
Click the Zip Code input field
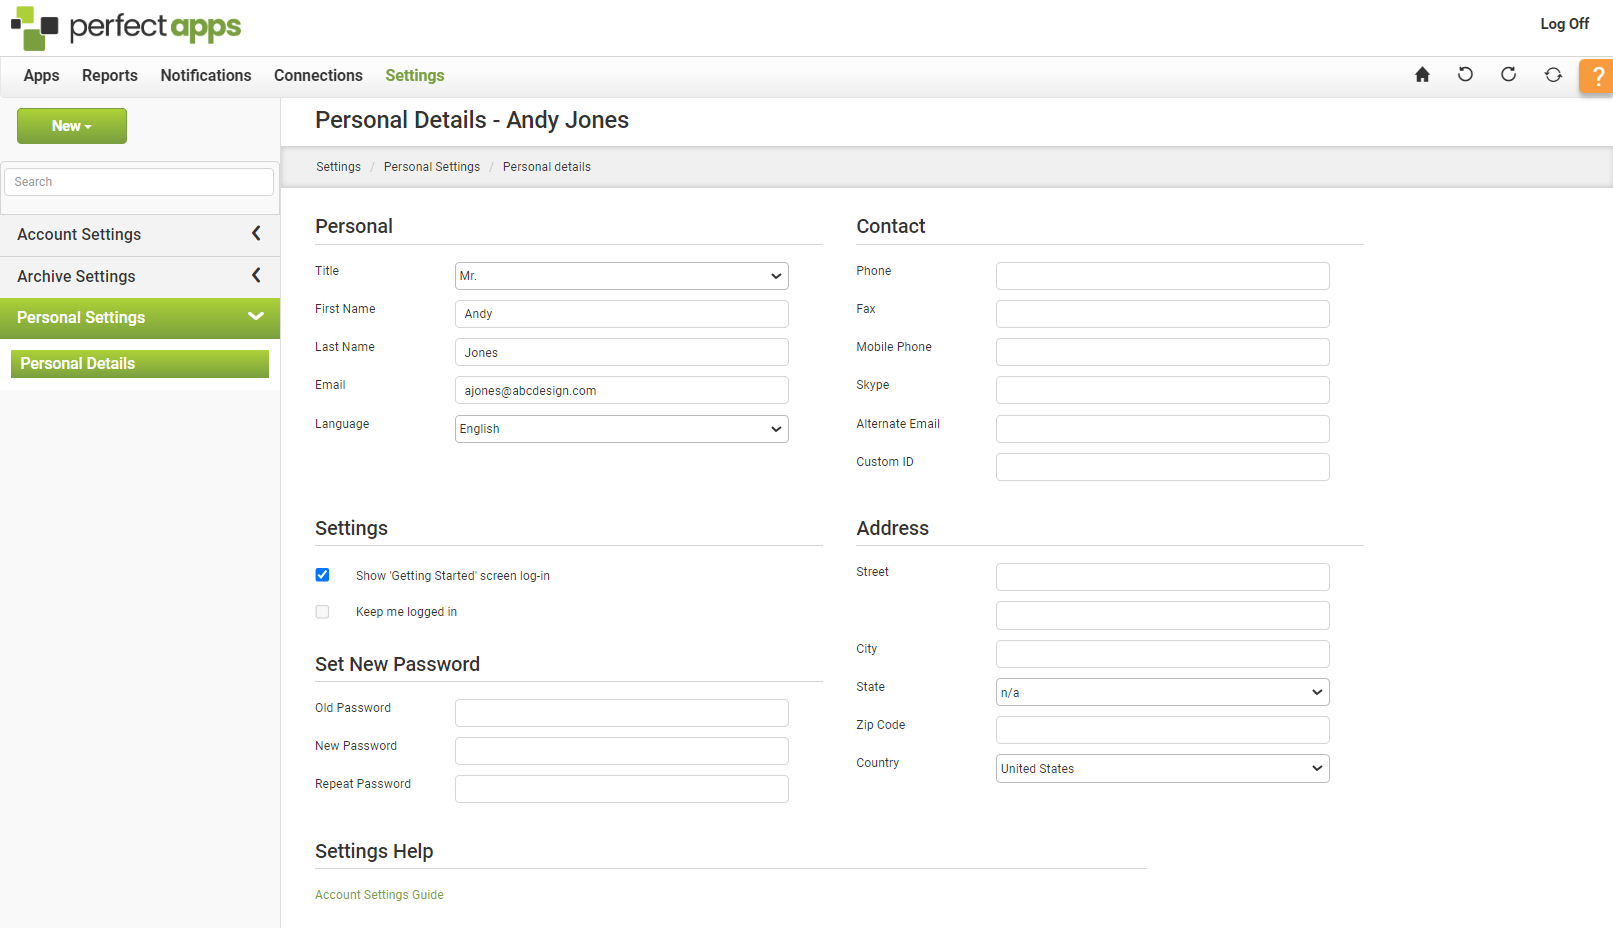(x=1163, y=730)
